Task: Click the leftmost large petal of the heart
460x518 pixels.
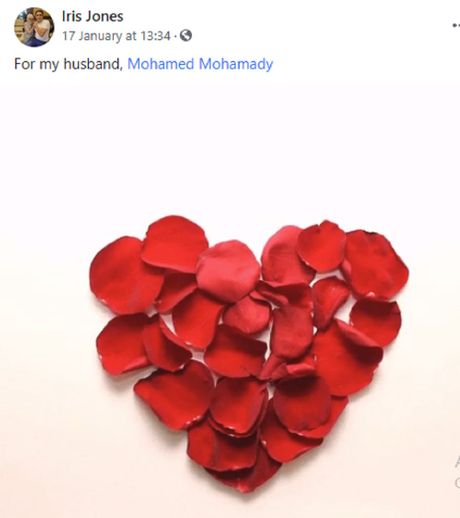Action: pyautogui.click(x=123, y=276)
